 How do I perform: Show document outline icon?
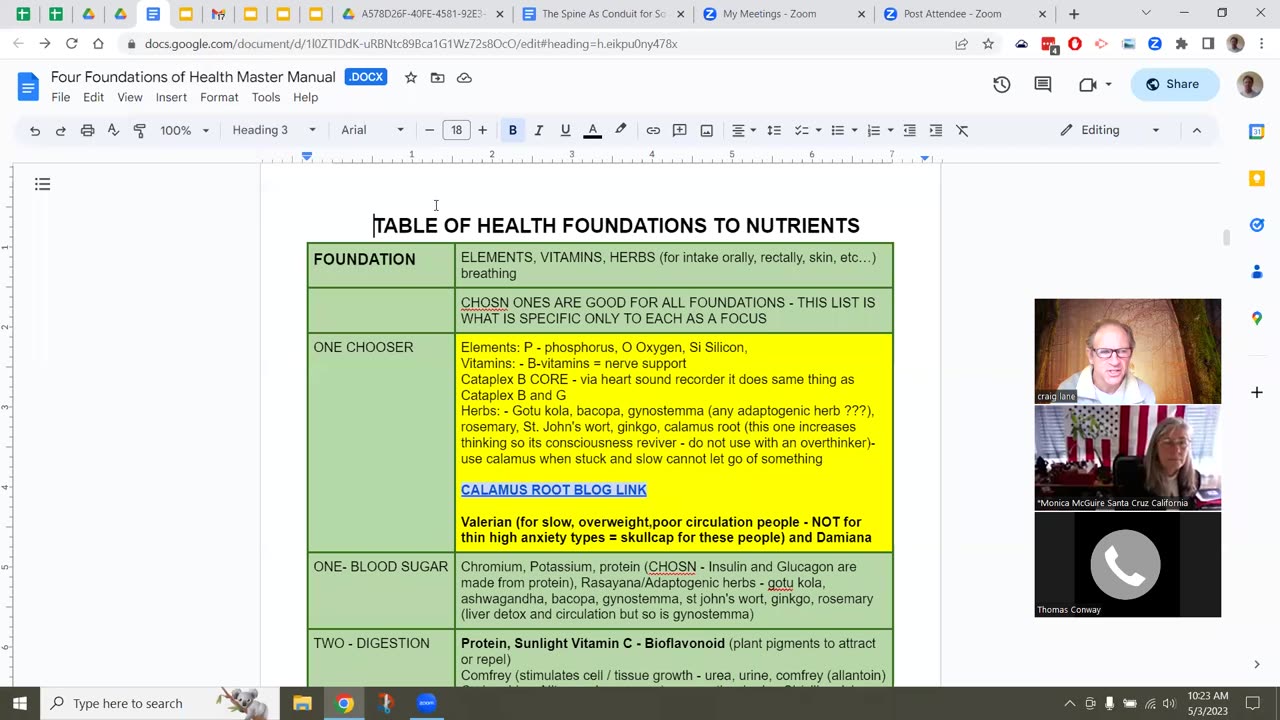click(42, 184)
